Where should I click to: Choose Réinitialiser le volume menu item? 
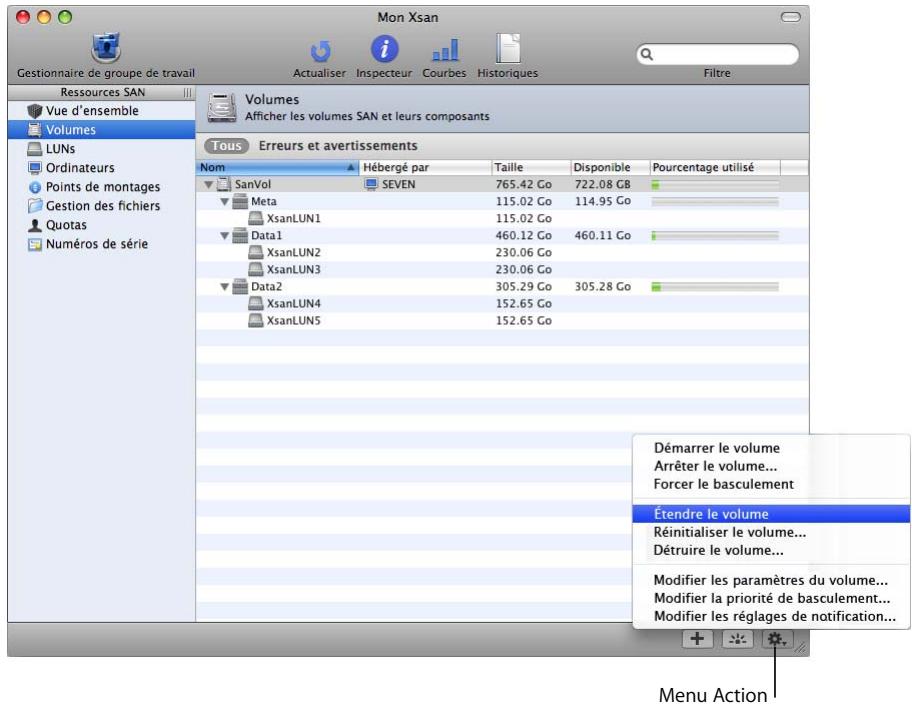771,532
